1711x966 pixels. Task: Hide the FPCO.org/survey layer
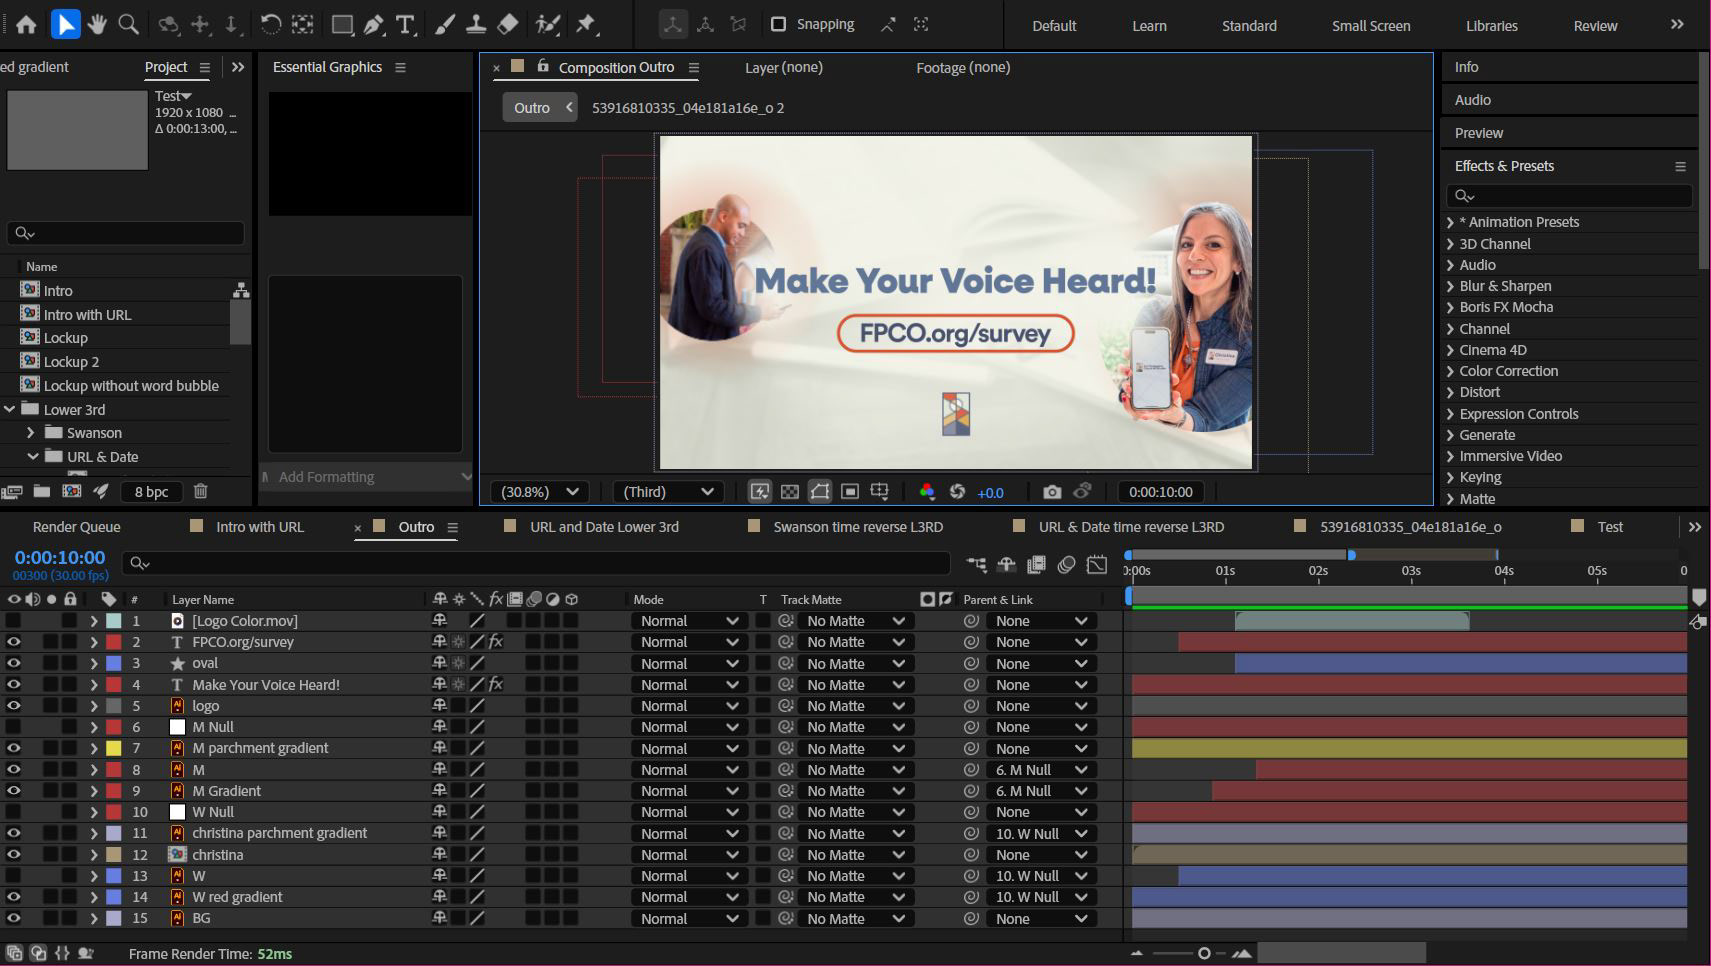(x=14, y=642)
